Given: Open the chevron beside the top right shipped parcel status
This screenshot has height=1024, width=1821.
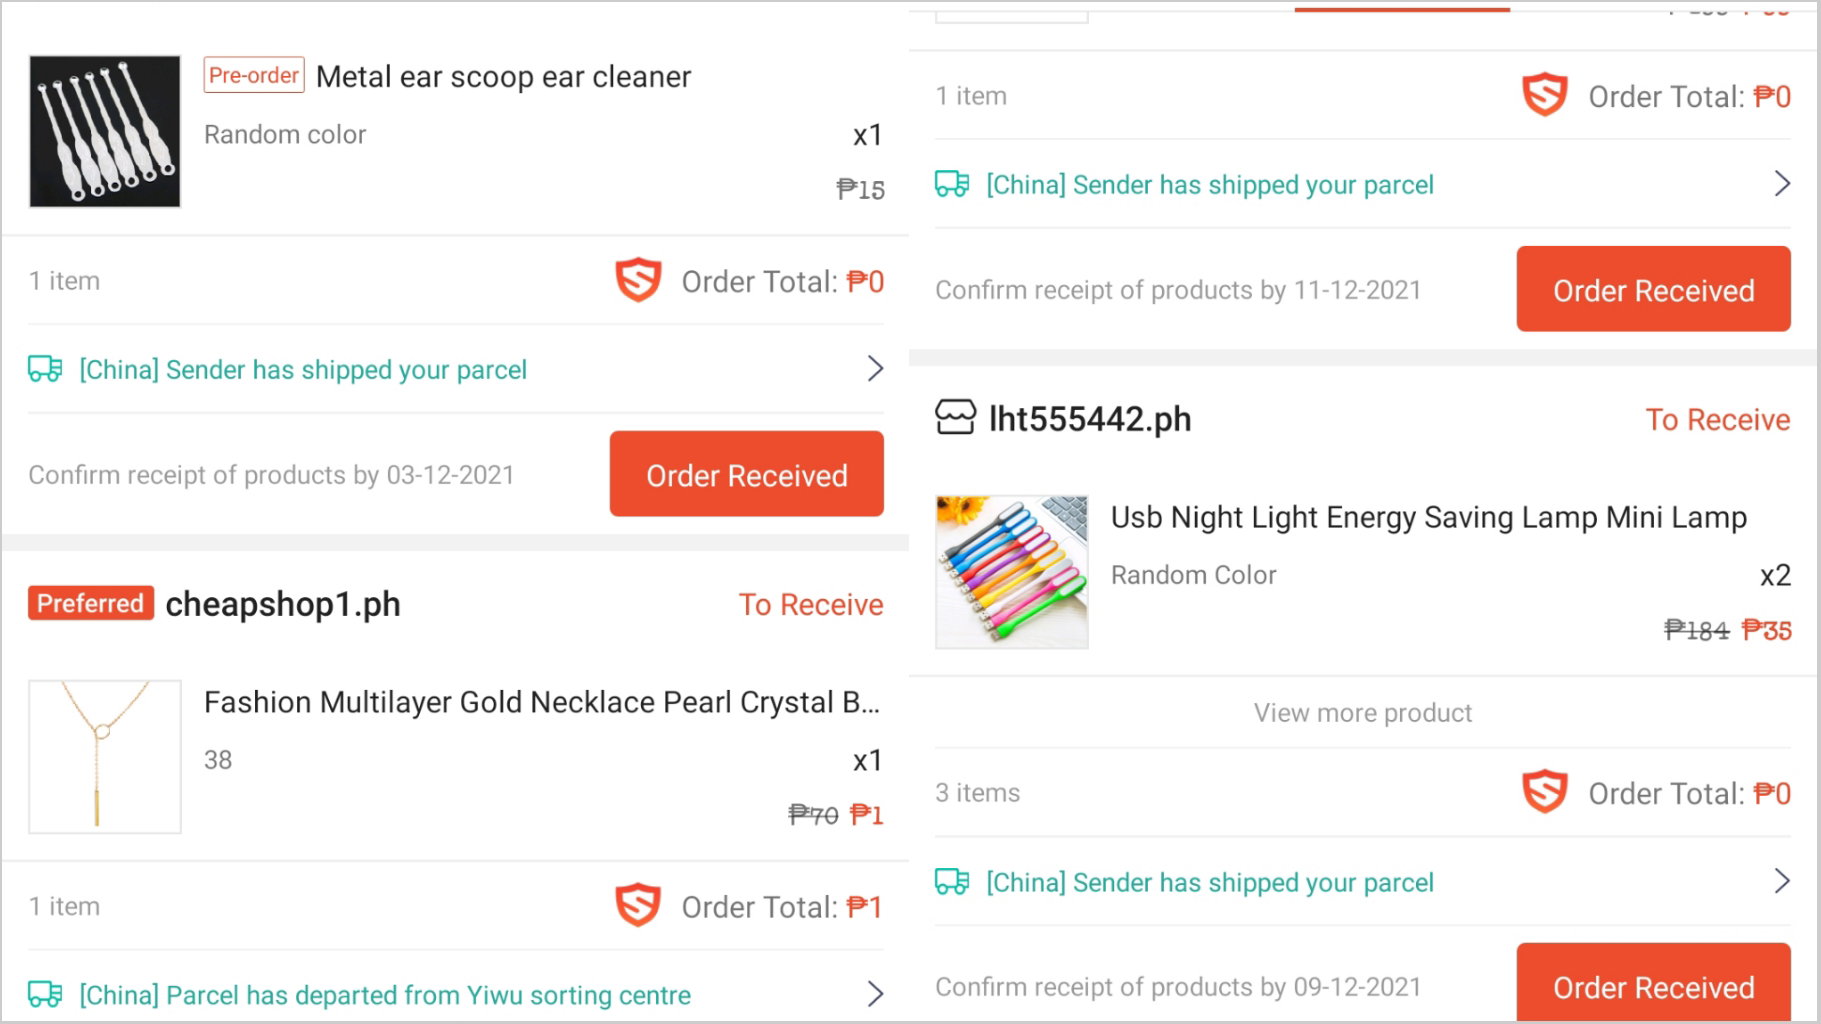Looking at the screenshot, I should (x=1782, y=184).
